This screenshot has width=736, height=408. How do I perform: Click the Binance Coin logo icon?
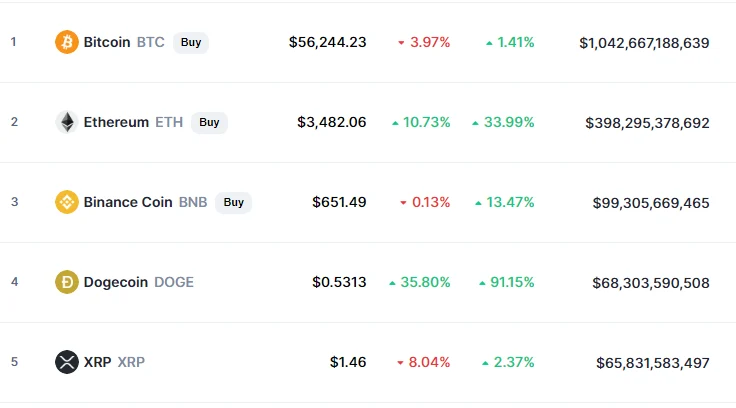[67, 202]
